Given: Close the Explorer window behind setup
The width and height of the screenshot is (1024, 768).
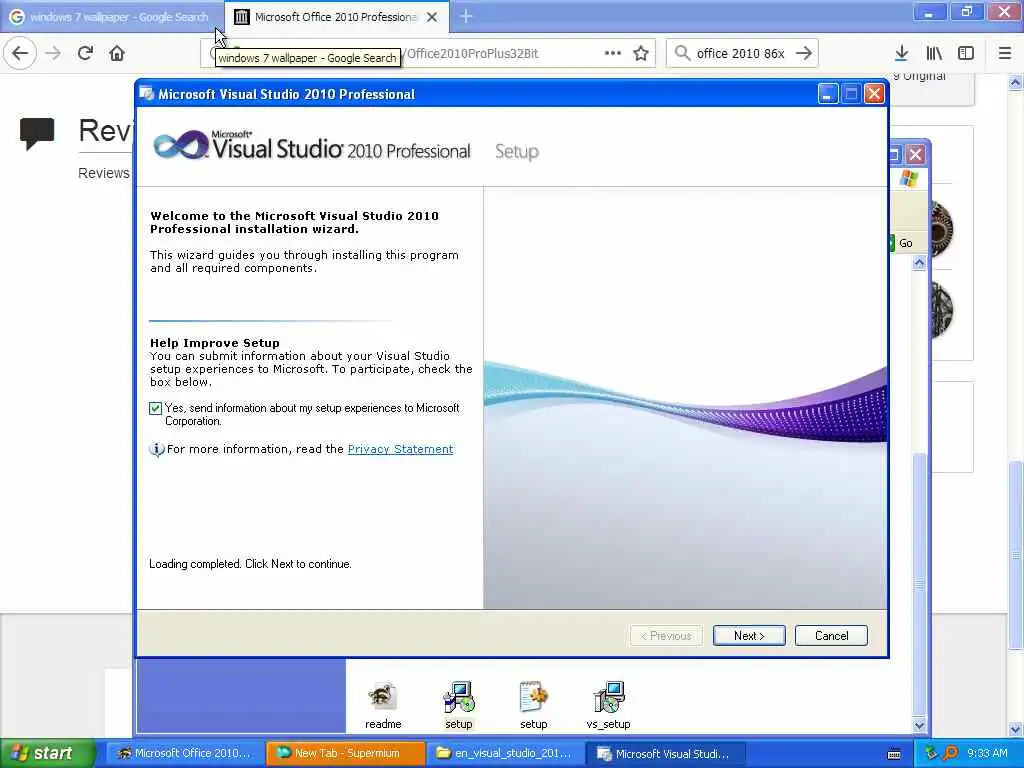Looking at the screenshot, I should [x=916, y=154].
